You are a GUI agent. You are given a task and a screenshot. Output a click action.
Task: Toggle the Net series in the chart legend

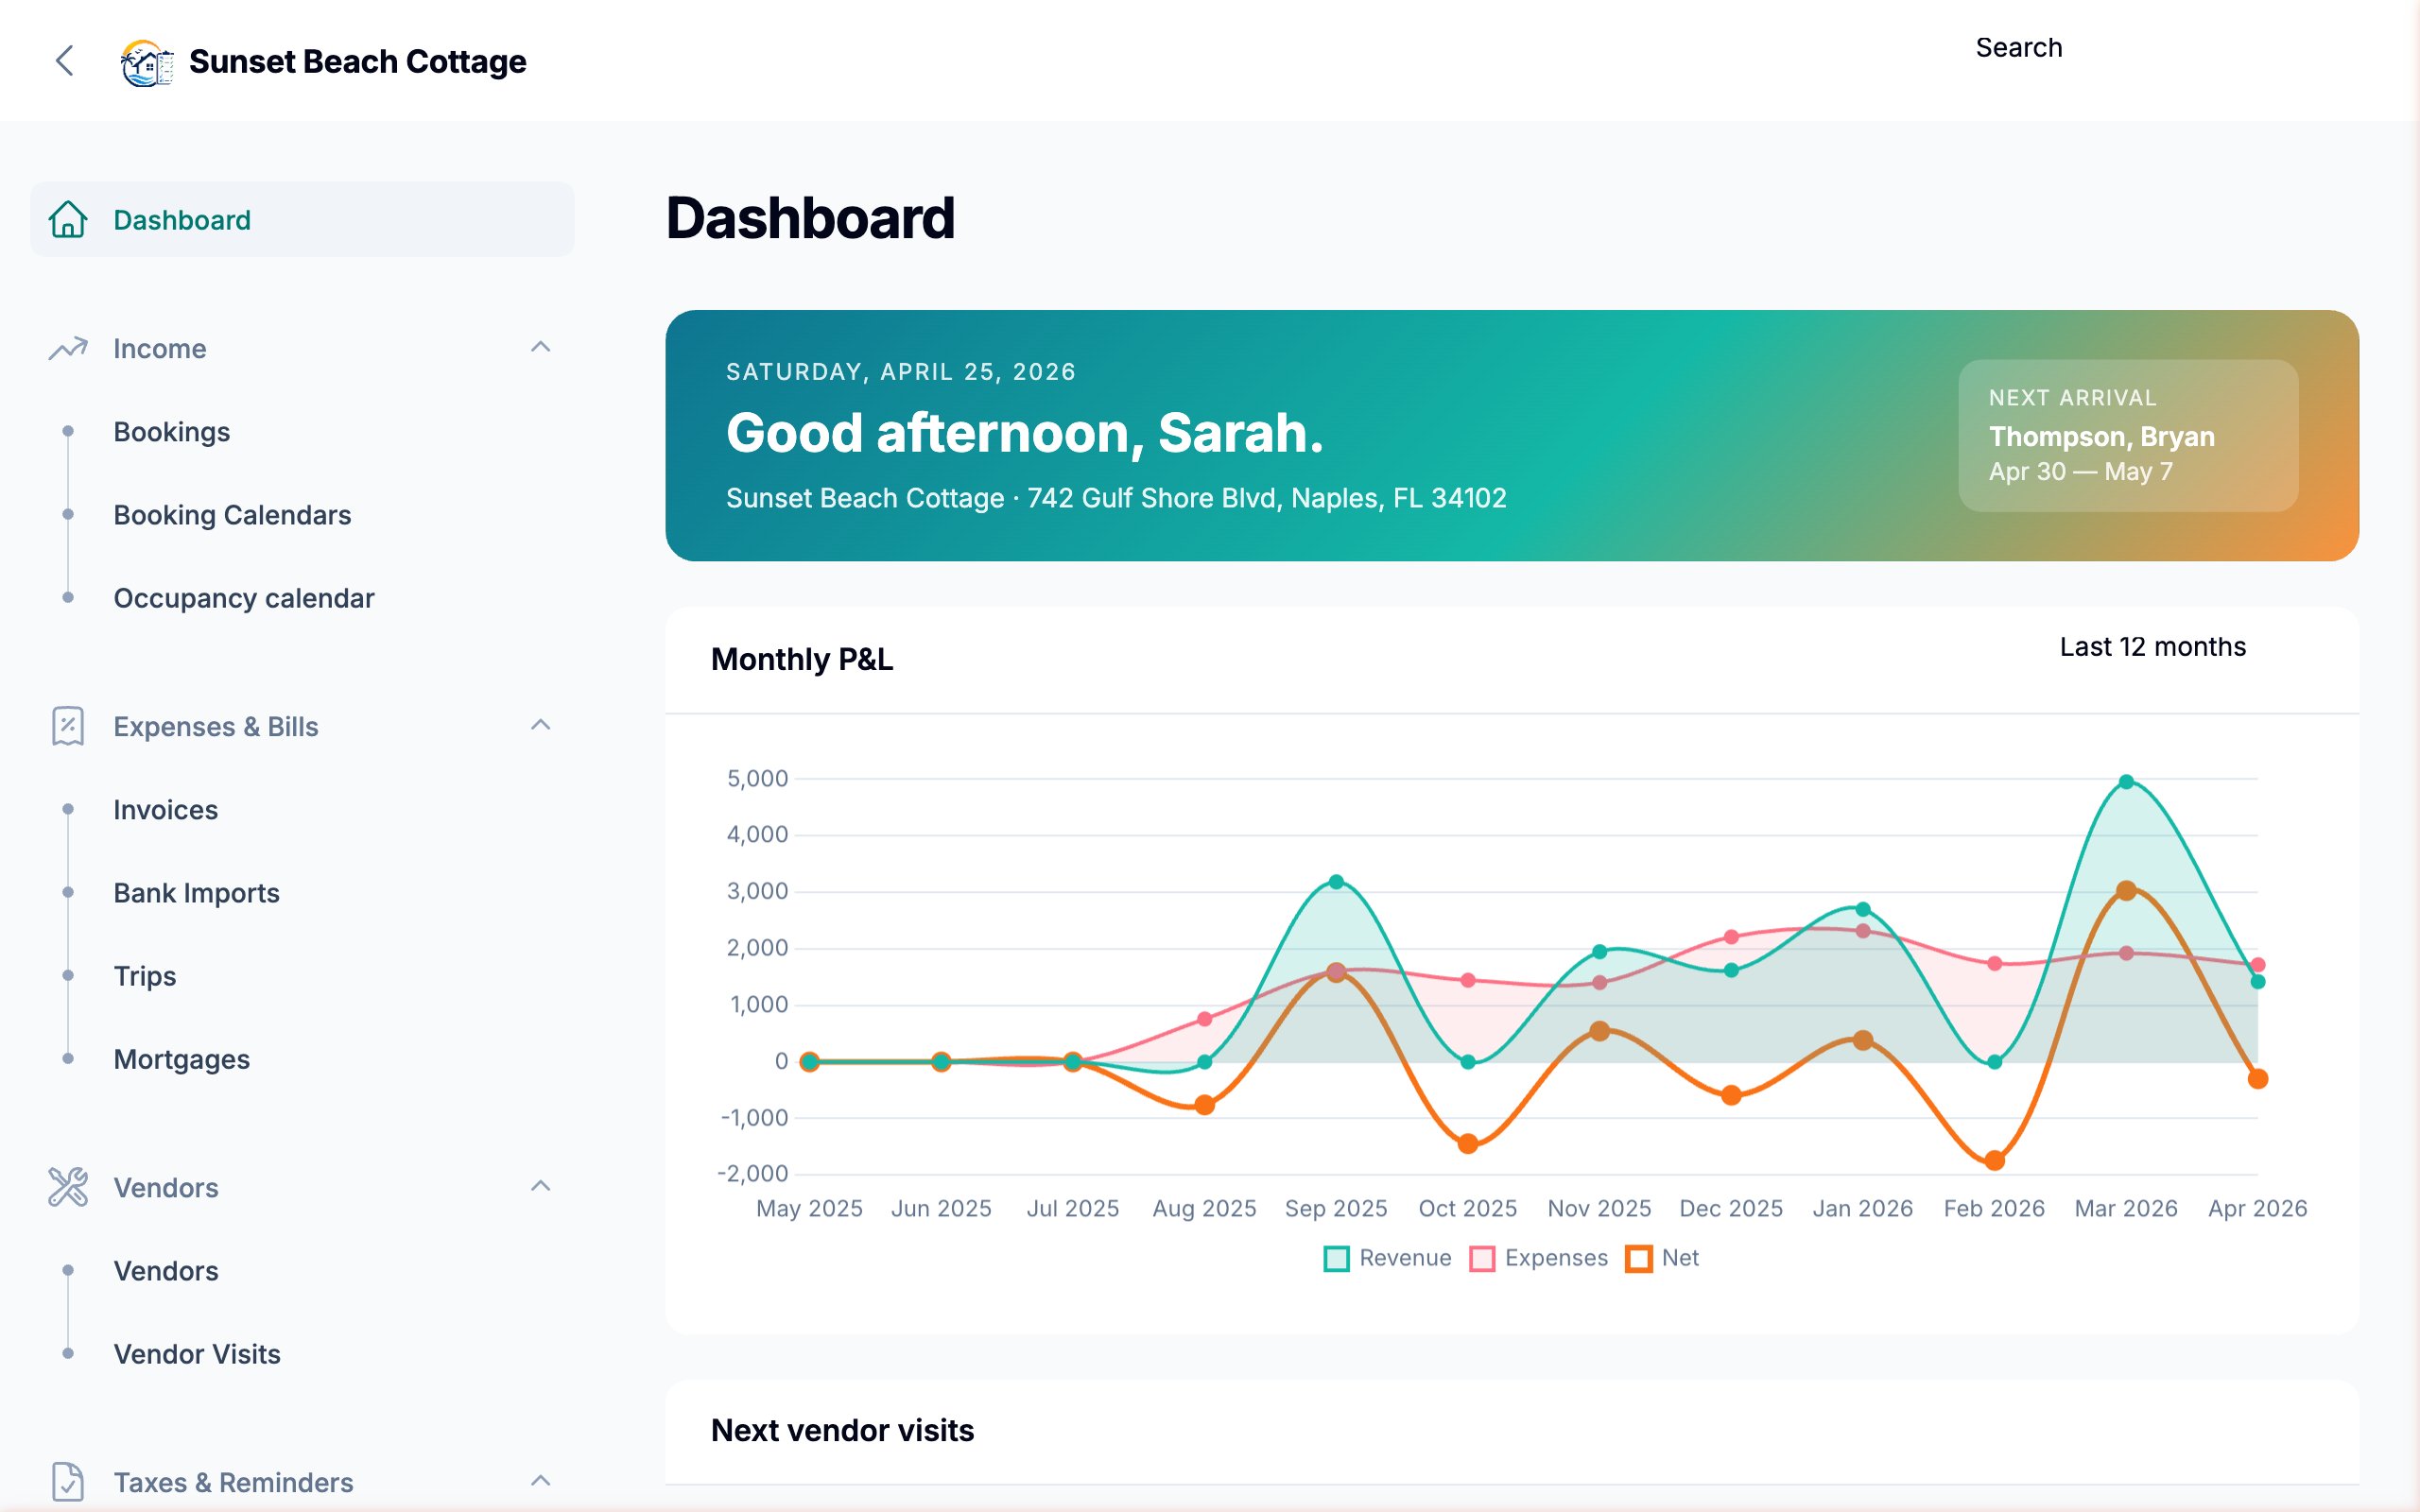(1660, 1257)
